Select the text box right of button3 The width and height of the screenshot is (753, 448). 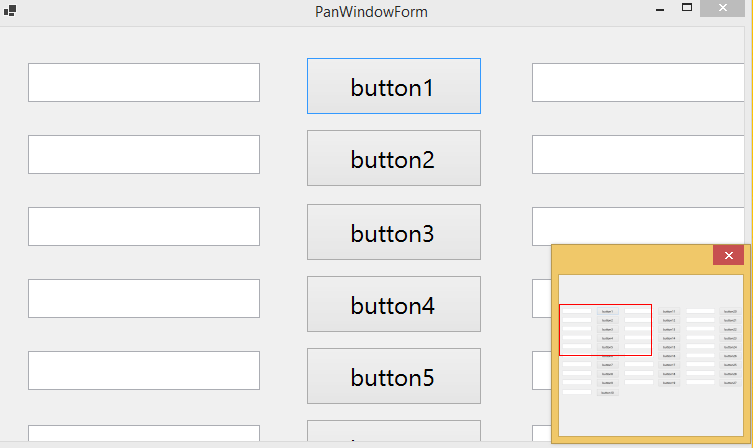pos(641,227)
